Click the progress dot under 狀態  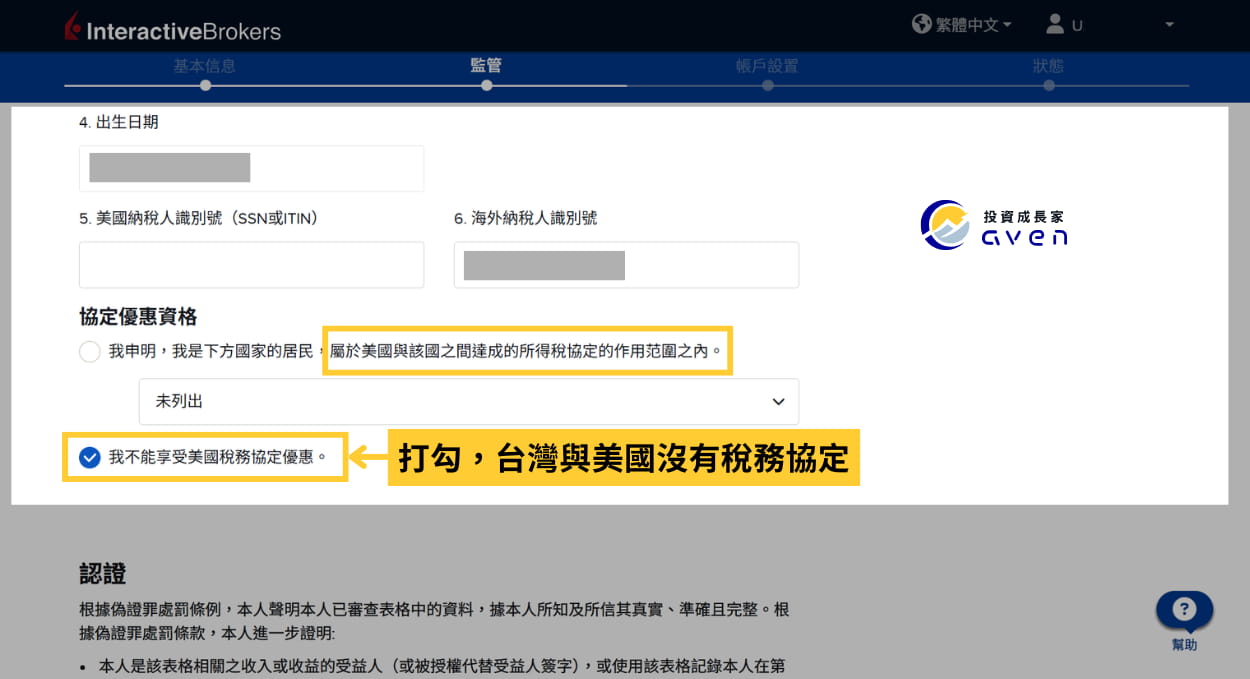[1048, 86]
